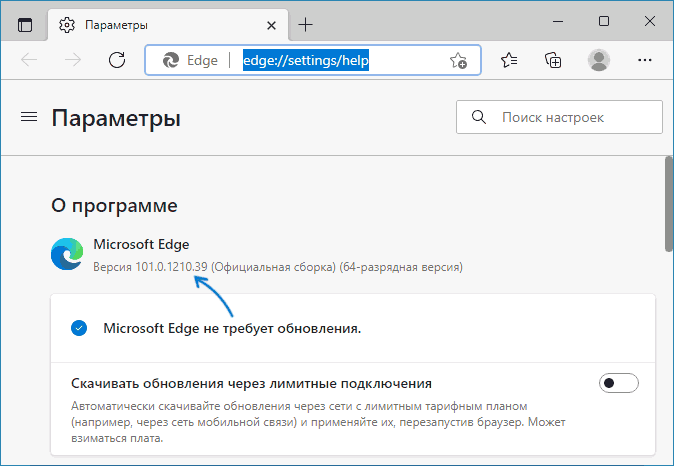Refresh the current page
674x466 pixels.
(117, 60)
